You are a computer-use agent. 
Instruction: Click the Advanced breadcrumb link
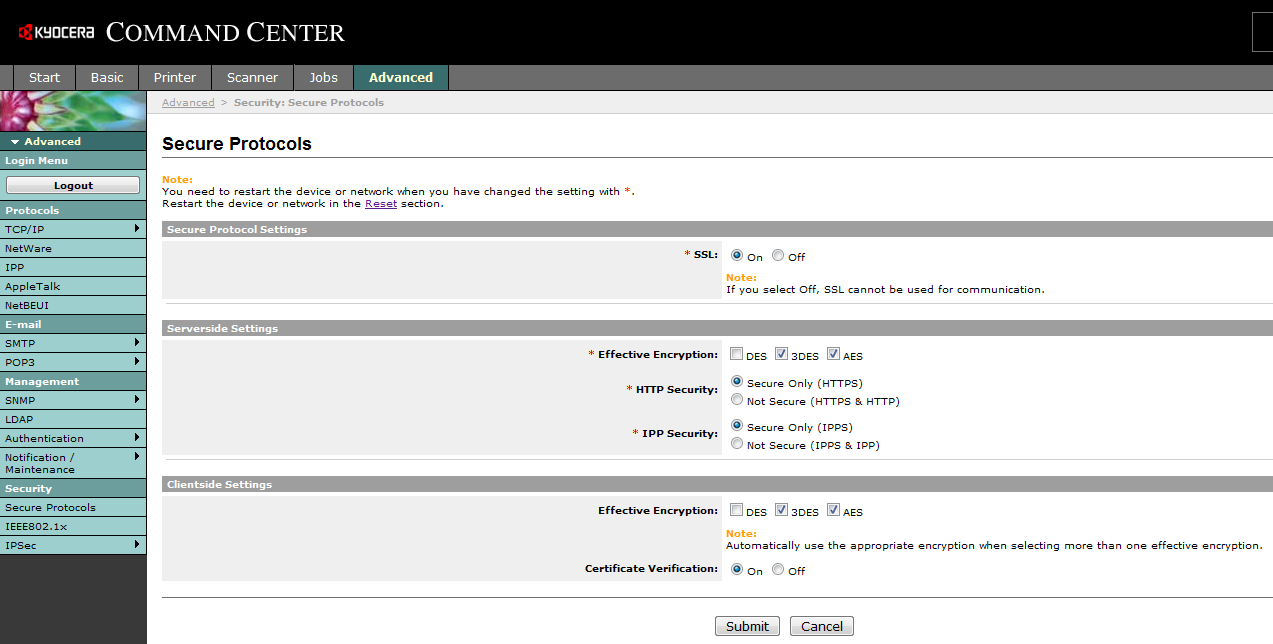point(188,102)
